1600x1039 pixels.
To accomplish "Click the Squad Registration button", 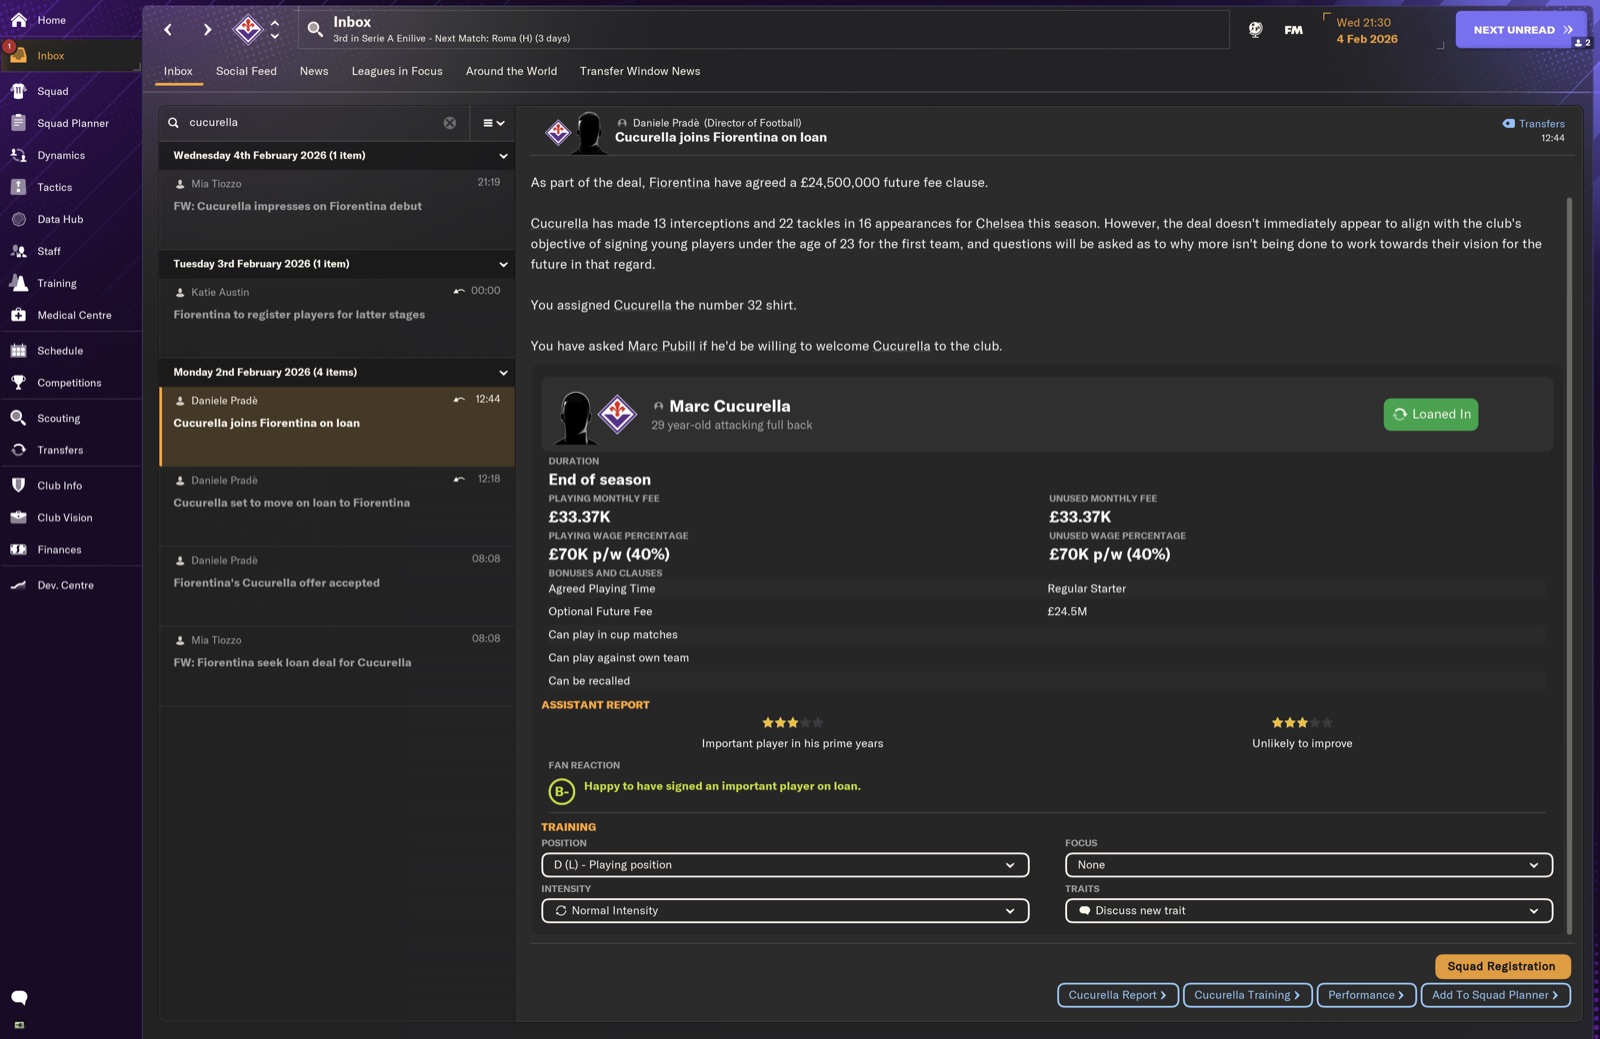I will pyautogui.click(x=1502, y=966).
